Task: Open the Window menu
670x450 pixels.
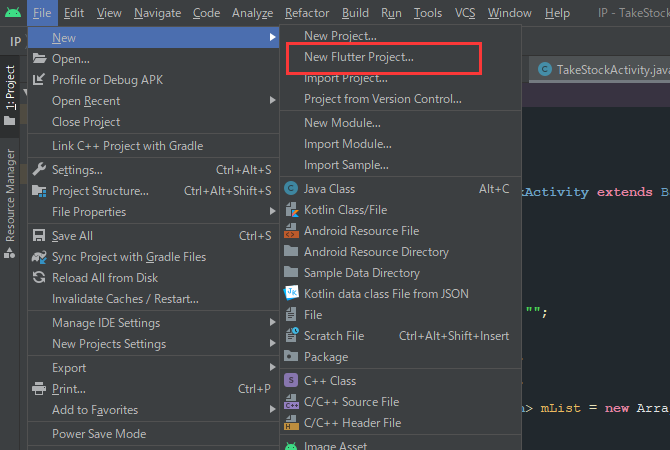Action: click(510, 13)
